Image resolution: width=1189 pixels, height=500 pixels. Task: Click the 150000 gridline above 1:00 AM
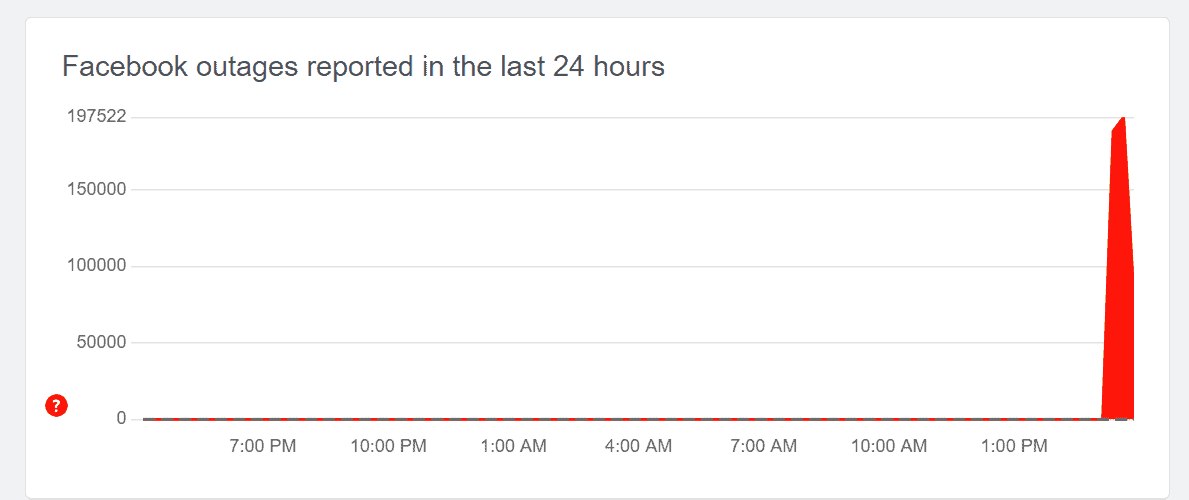[514, 190]
